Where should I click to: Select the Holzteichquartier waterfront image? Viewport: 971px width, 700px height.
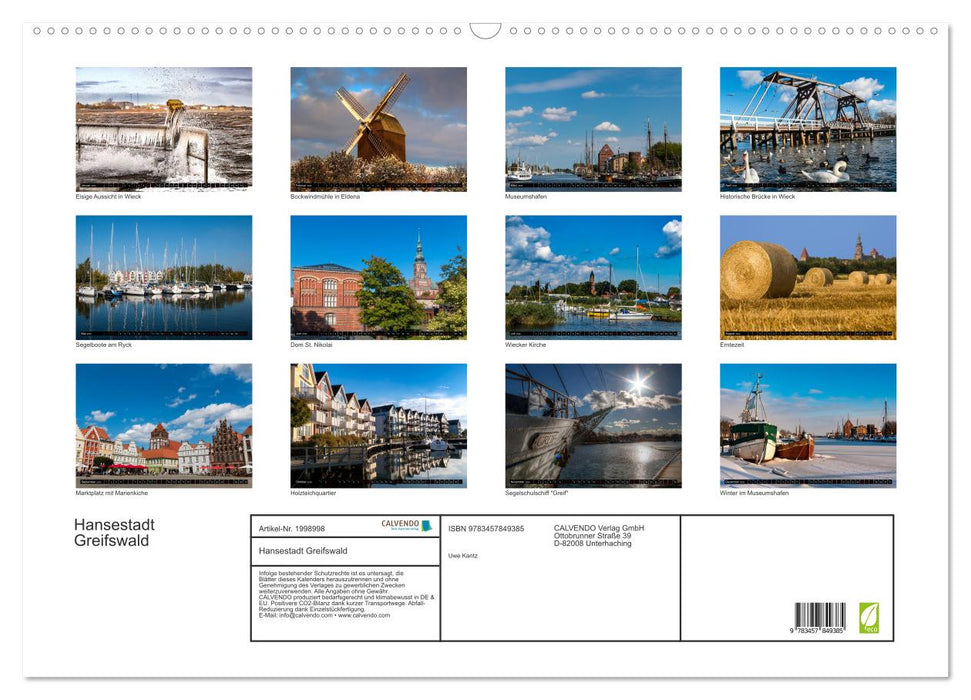[x=378, y=426]
